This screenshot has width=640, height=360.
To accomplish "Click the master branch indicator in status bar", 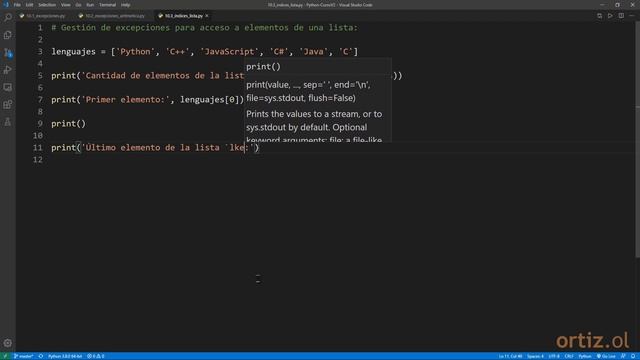I will tap(24, 356).
